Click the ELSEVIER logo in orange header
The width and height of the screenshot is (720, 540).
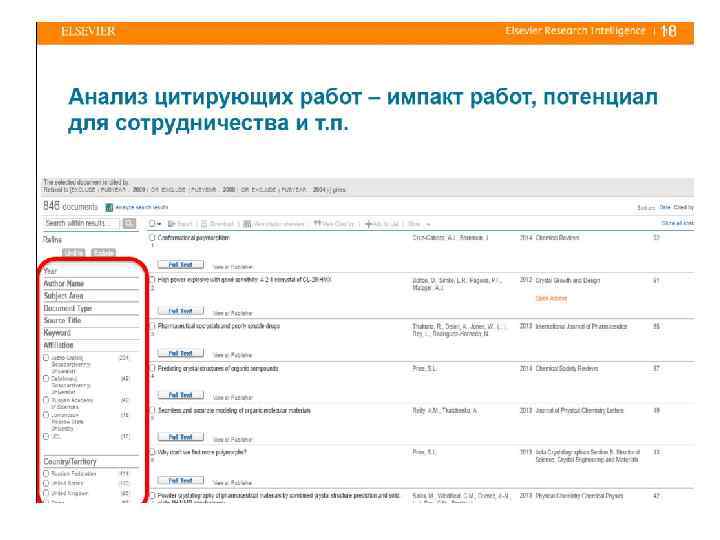[x=88, y=31]
